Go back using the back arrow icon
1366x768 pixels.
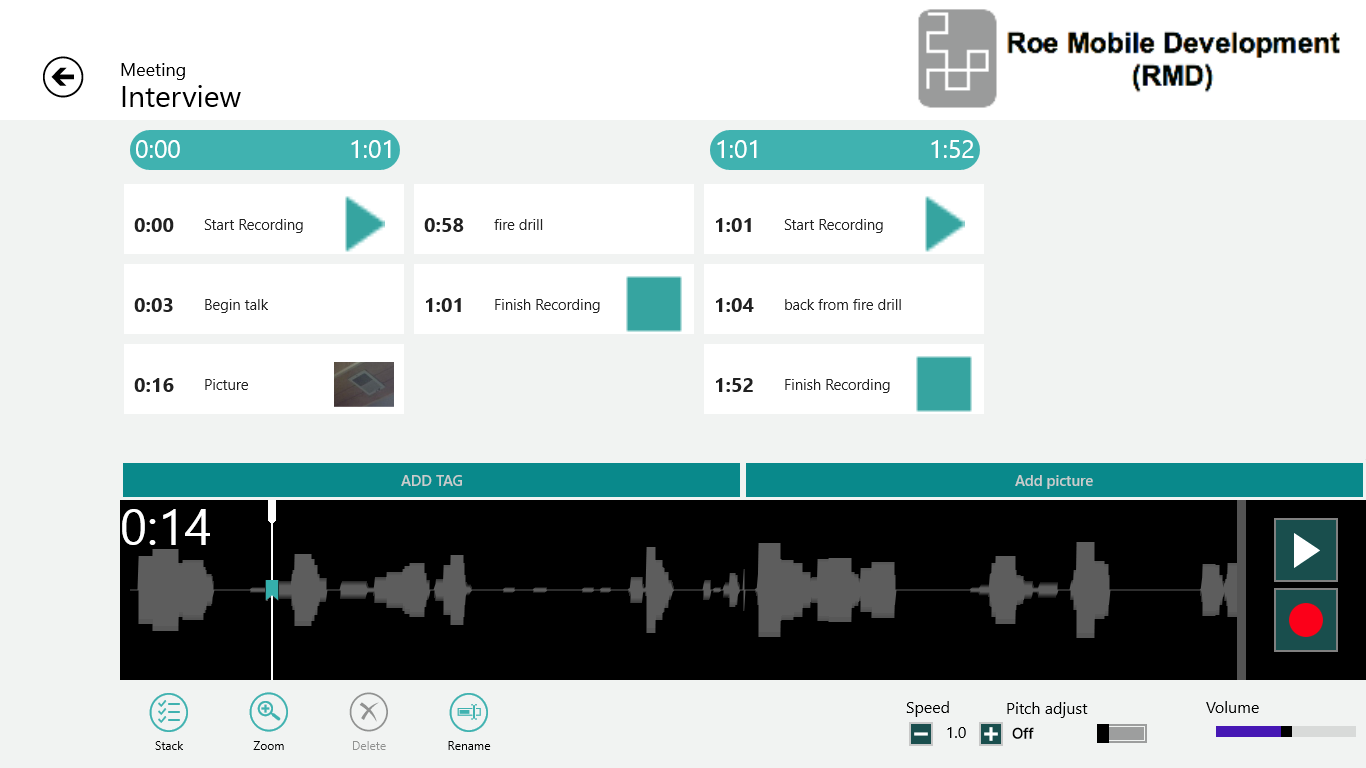pyautogui.click(x=63, y=77)
